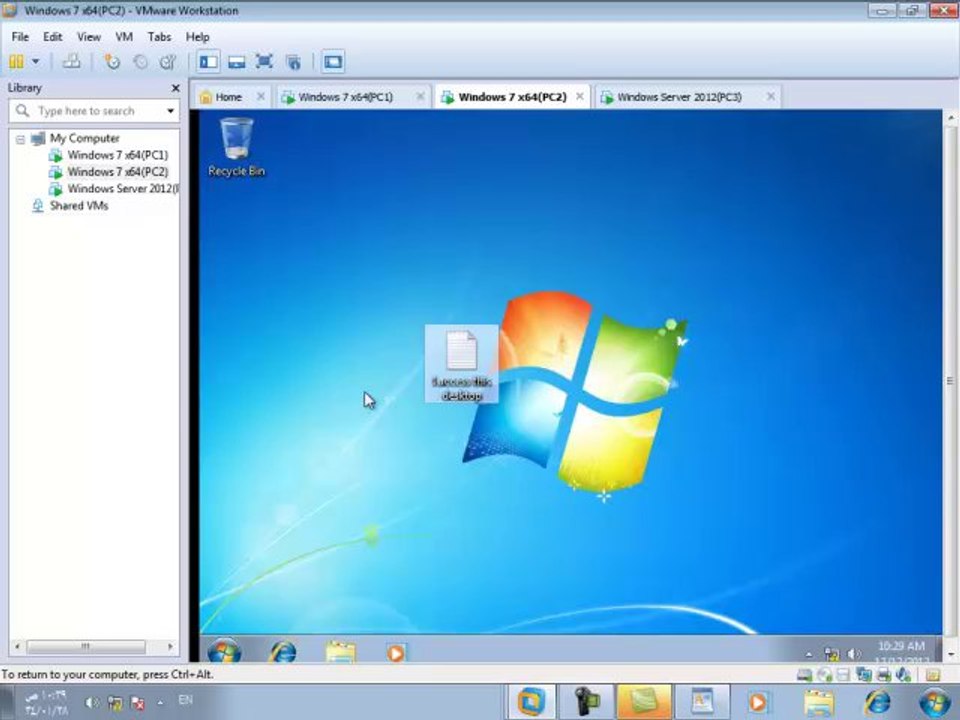Open the Snapshot Manager toolbar icon
Viewport: 960px width, 720px height.
(168, 61)
